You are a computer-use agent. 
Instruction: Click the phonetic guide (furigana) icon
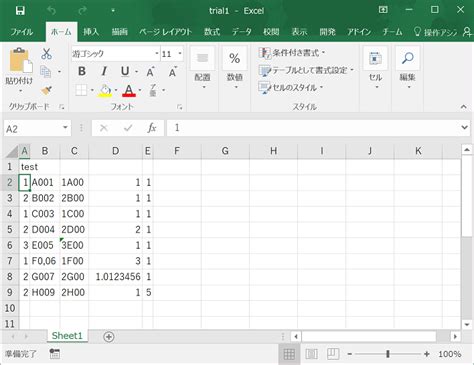point(152,90)
